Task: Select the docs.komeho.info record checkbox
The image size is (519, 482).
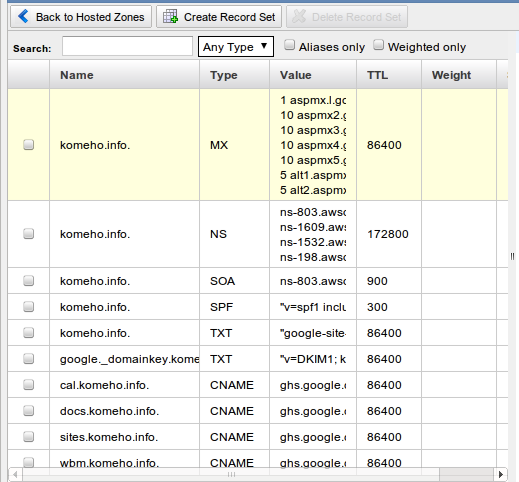Action: (x=29, y=411)
